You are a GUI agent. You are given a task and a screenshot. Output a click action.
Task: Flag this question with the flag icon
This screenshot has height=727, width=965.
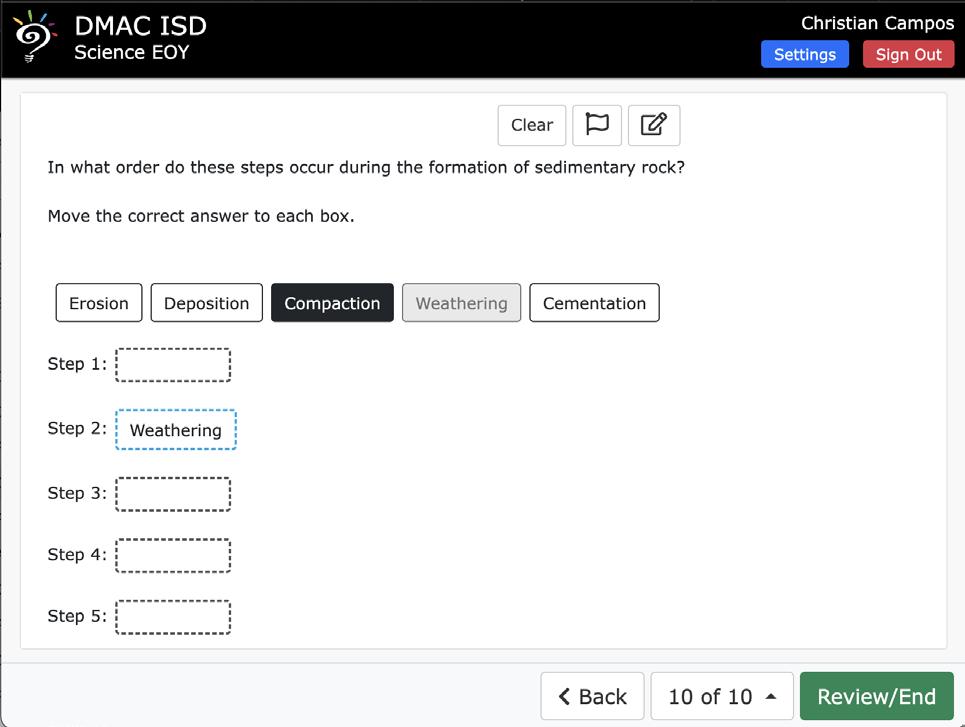tap(596, 125)
